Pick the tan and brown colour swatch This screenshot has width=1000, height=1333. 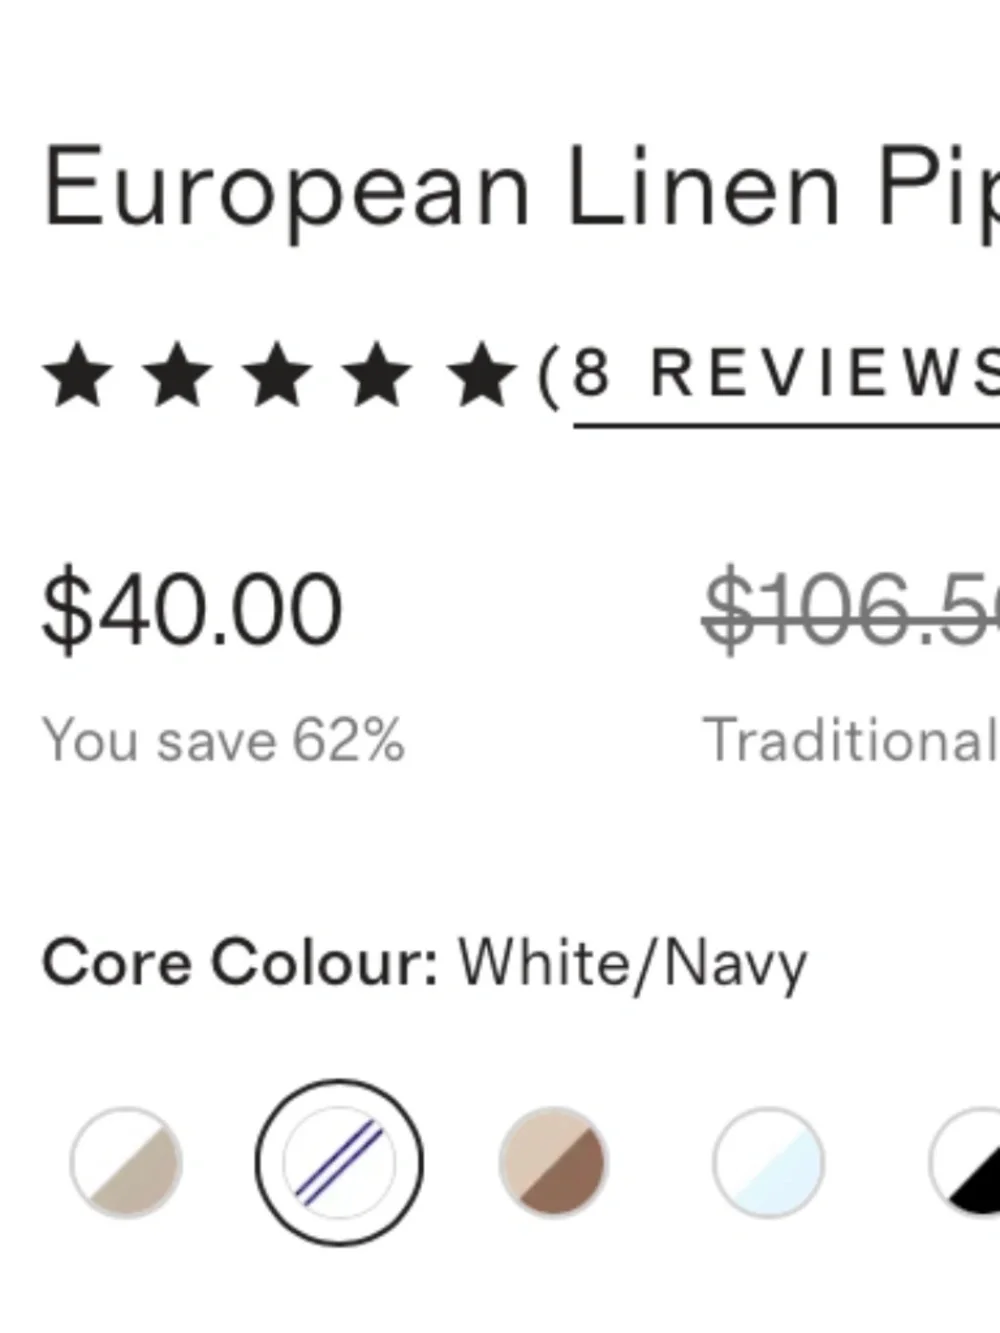pos(553,1163)
